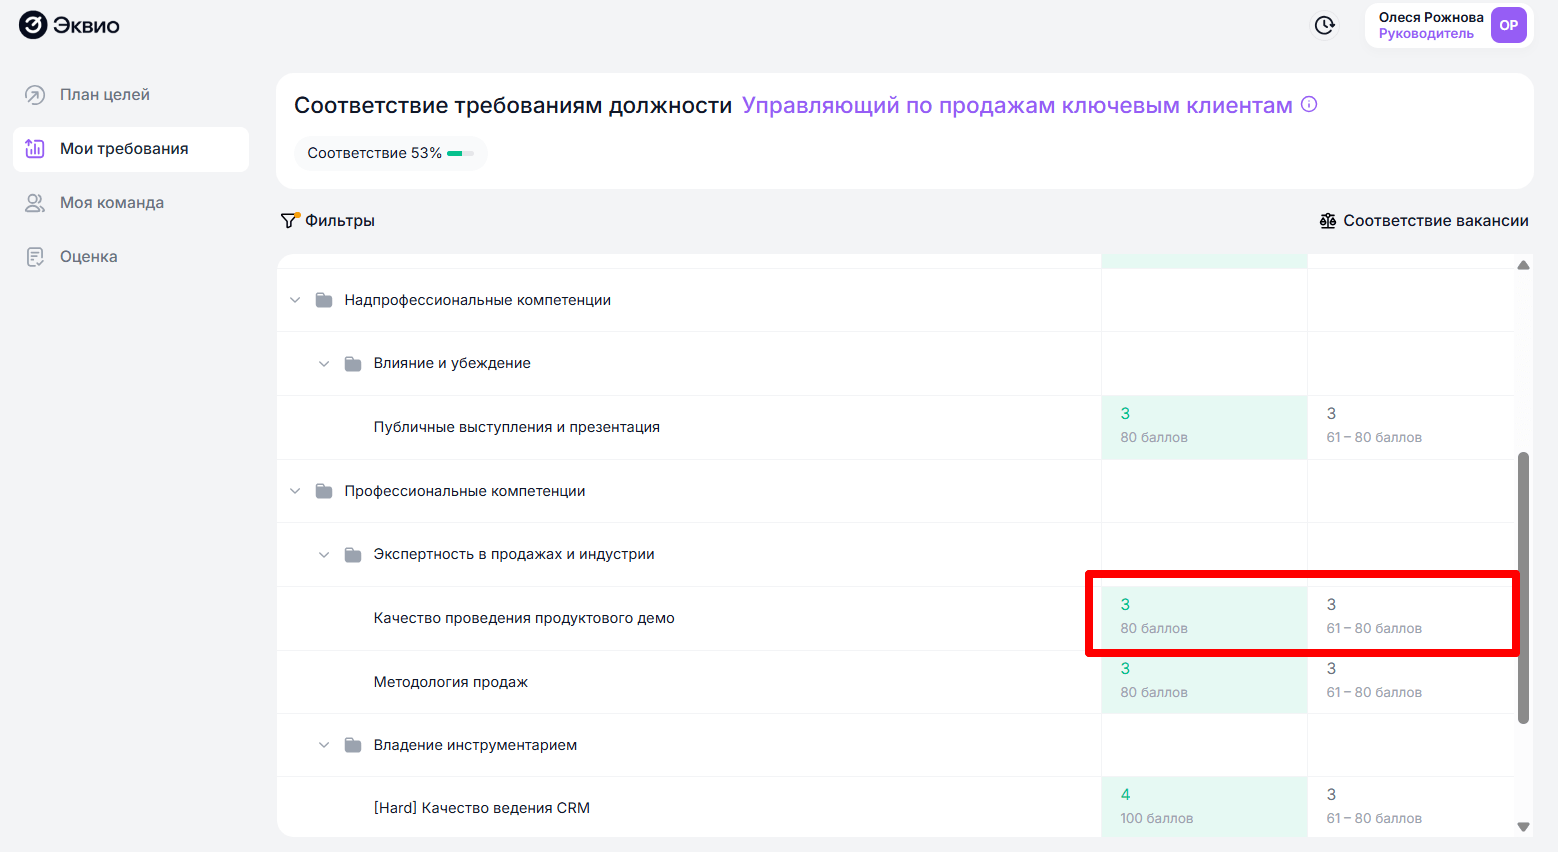This screenshot has width=1558, height=852.
Task: Click the filter funnel icon
Action: coord(290,220)
